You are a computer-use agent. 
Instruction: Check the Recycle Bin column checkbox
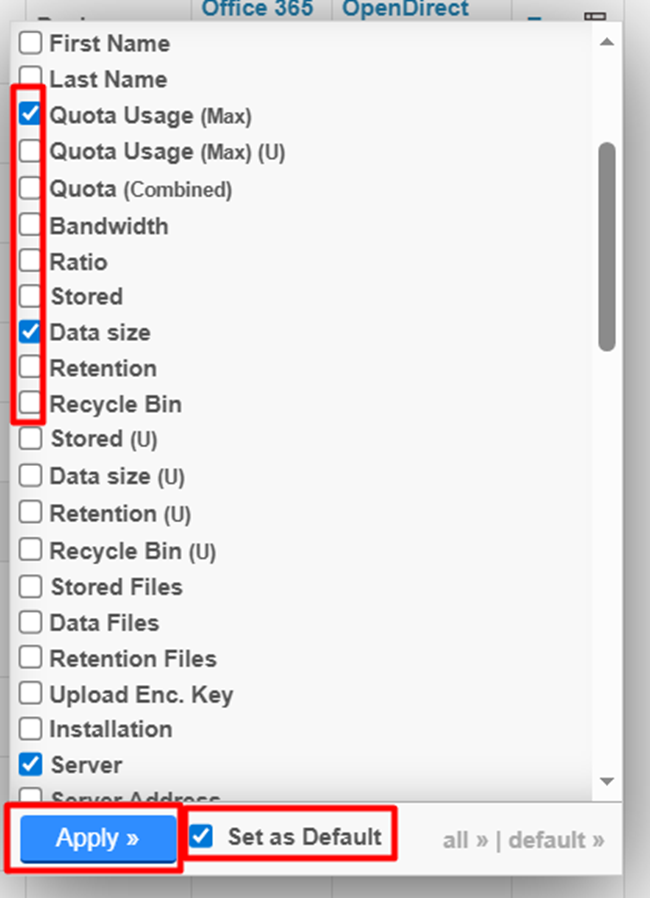(31, 404)
